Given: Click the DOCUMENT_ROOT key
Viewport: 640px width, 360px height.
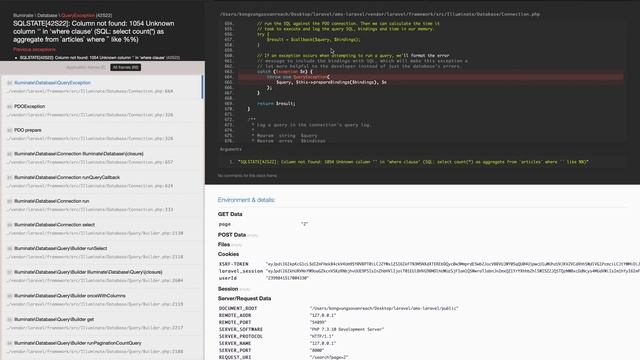Looking at the screenshot, I should [238, 308].
